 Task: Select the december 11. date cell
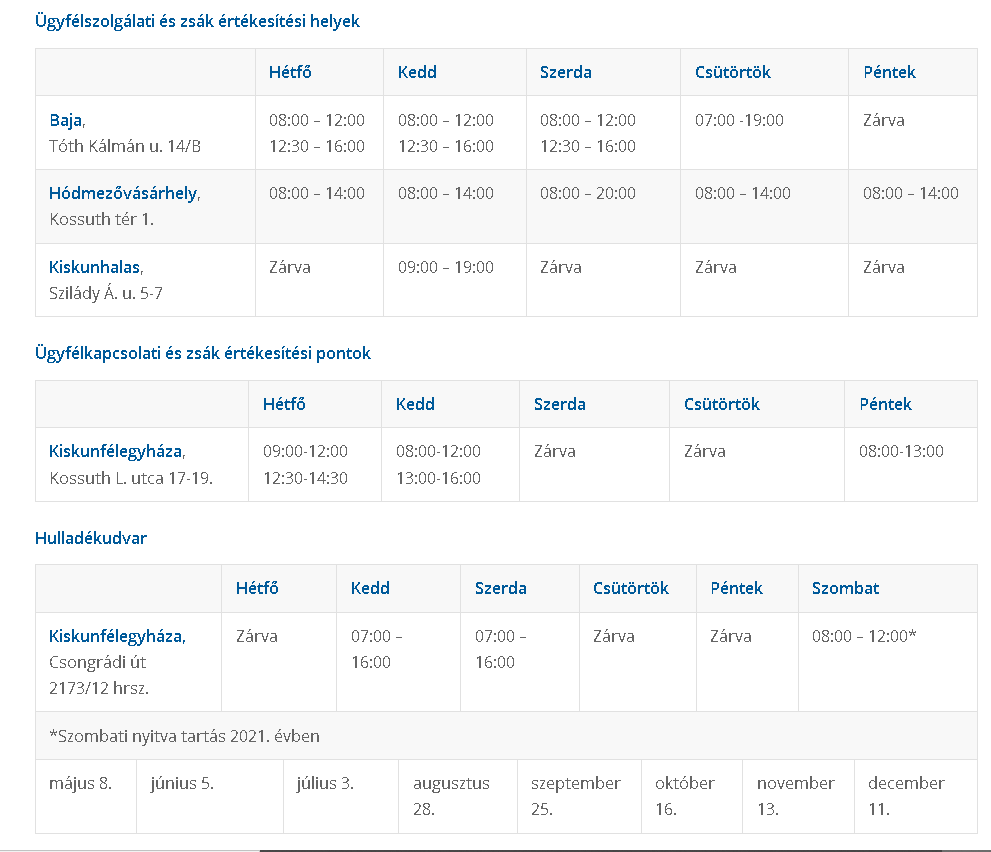[x=906, y=796]
